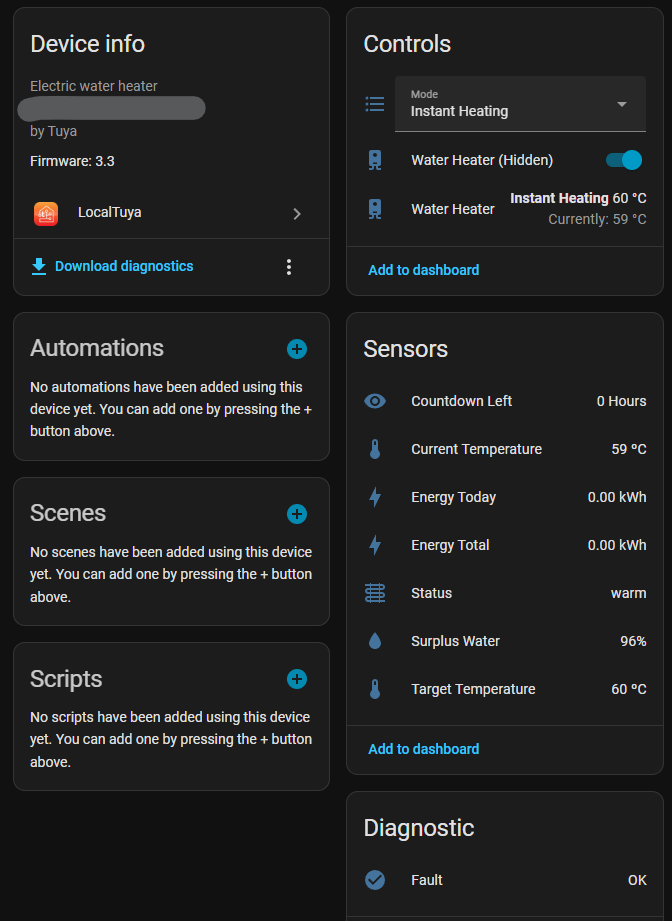The width and height of the screenshot is (672, 921).
Task: Click the Countdown Left eye icon
Action: [x=375, y=401]
